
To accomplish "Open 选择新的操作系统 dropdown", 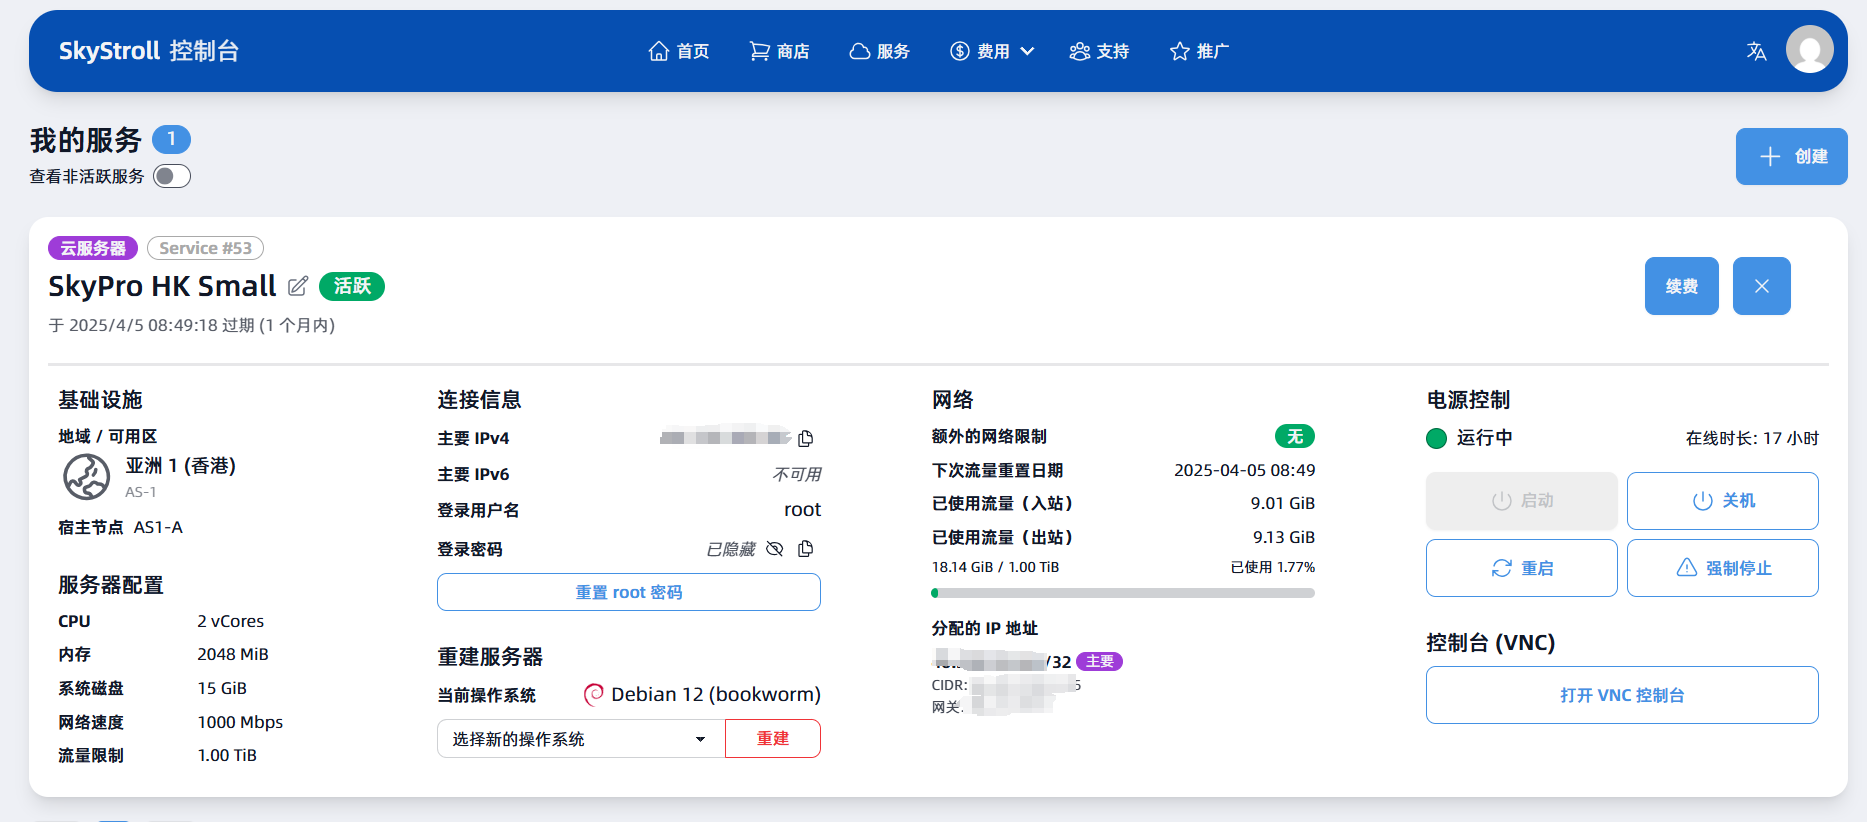I will 581,739.
